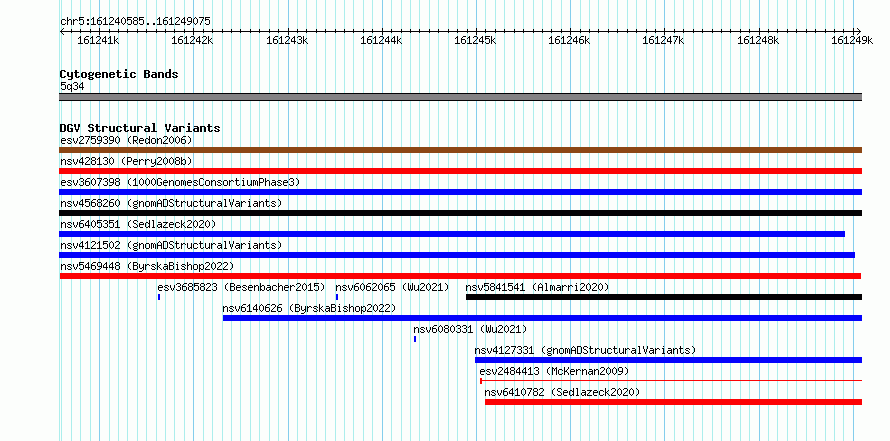
Task: Click ruler position 161242k
Action: point(192,40)
